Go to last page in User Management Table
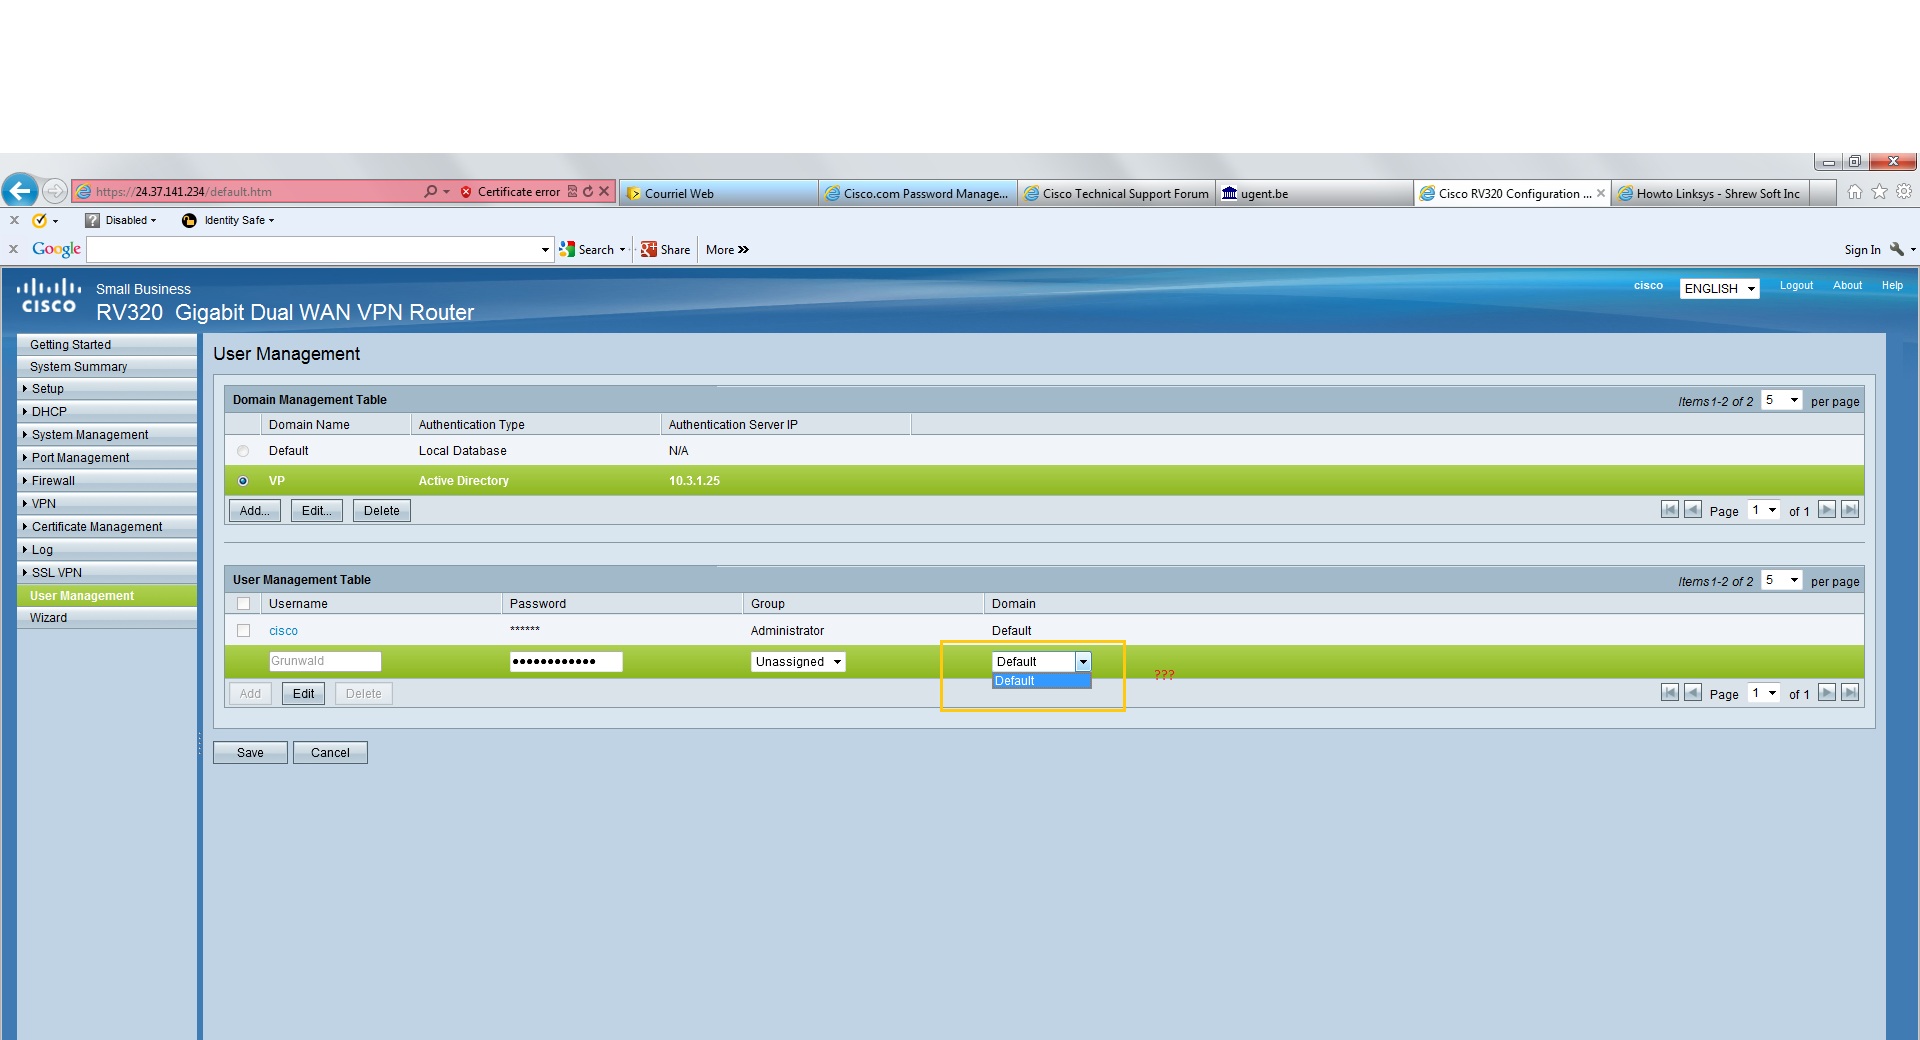This screenshot has height=1040, width=1920. [x=1851, y=693]
